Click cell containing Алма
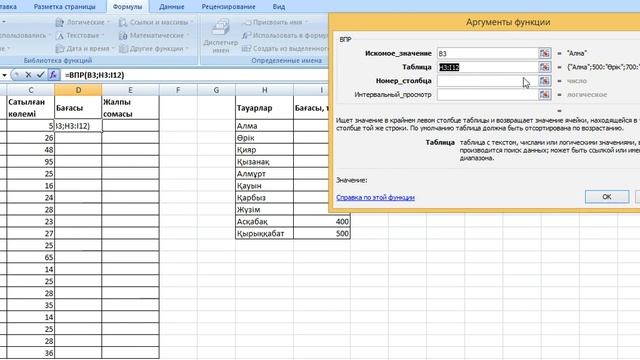The height and width of the screenshot is (360, 640). click(x=264, y=126)
